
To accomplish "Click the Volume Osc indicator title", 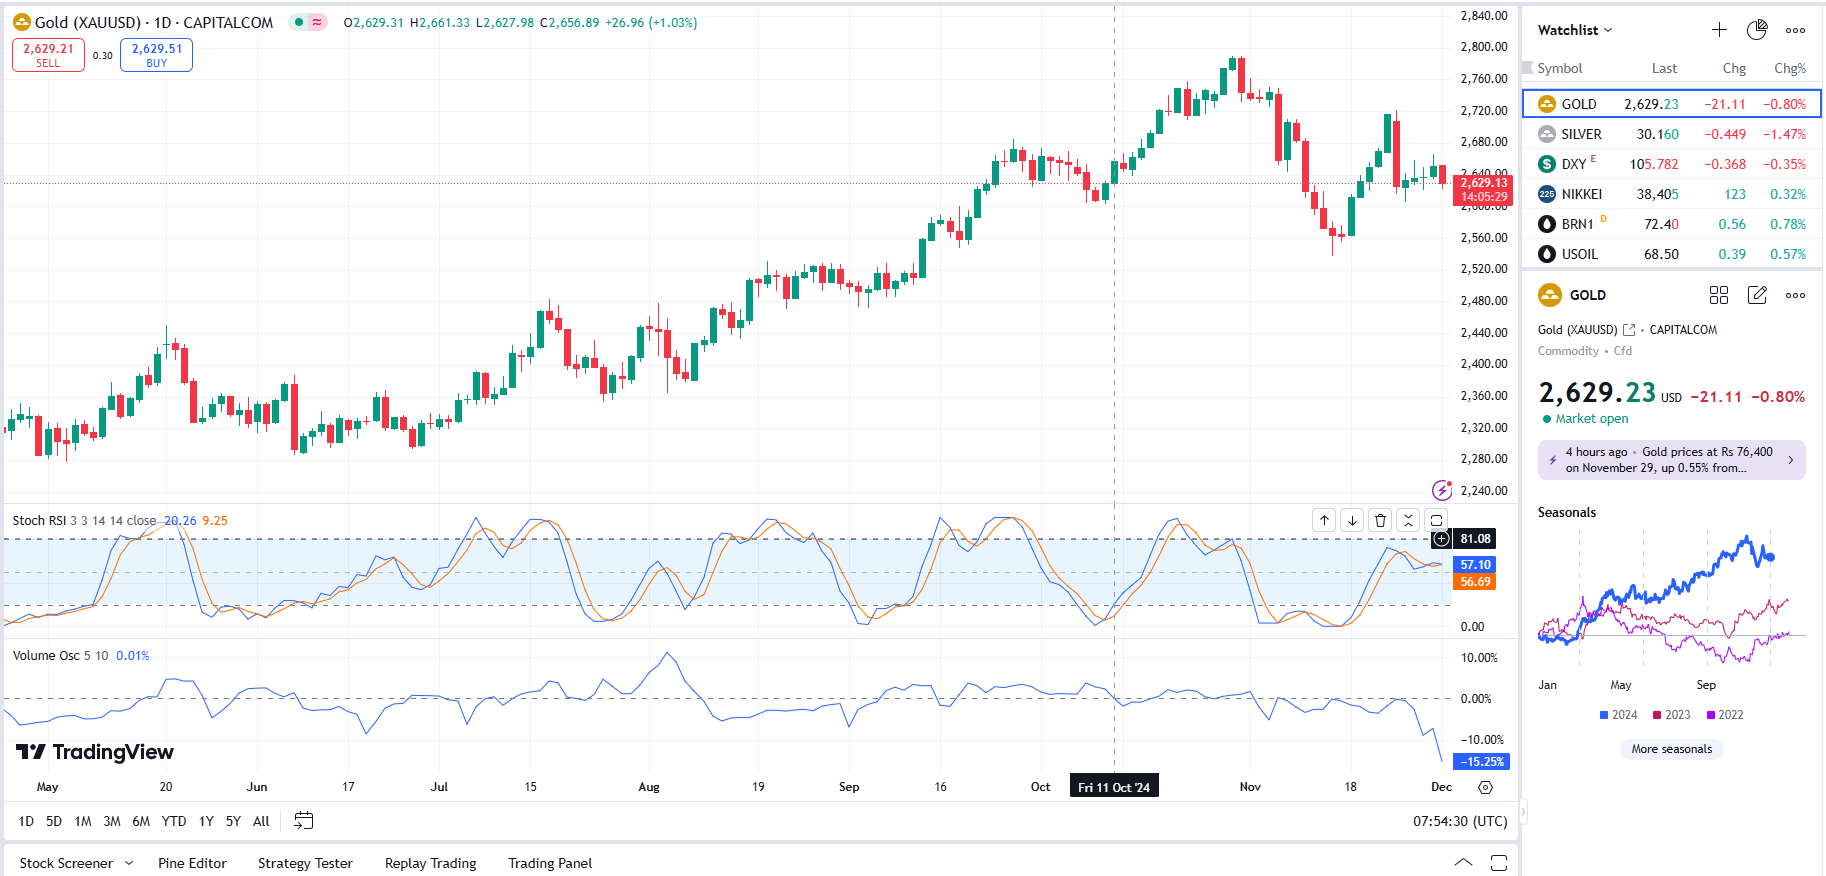I will pyautogui.click(x=46, y=656).
